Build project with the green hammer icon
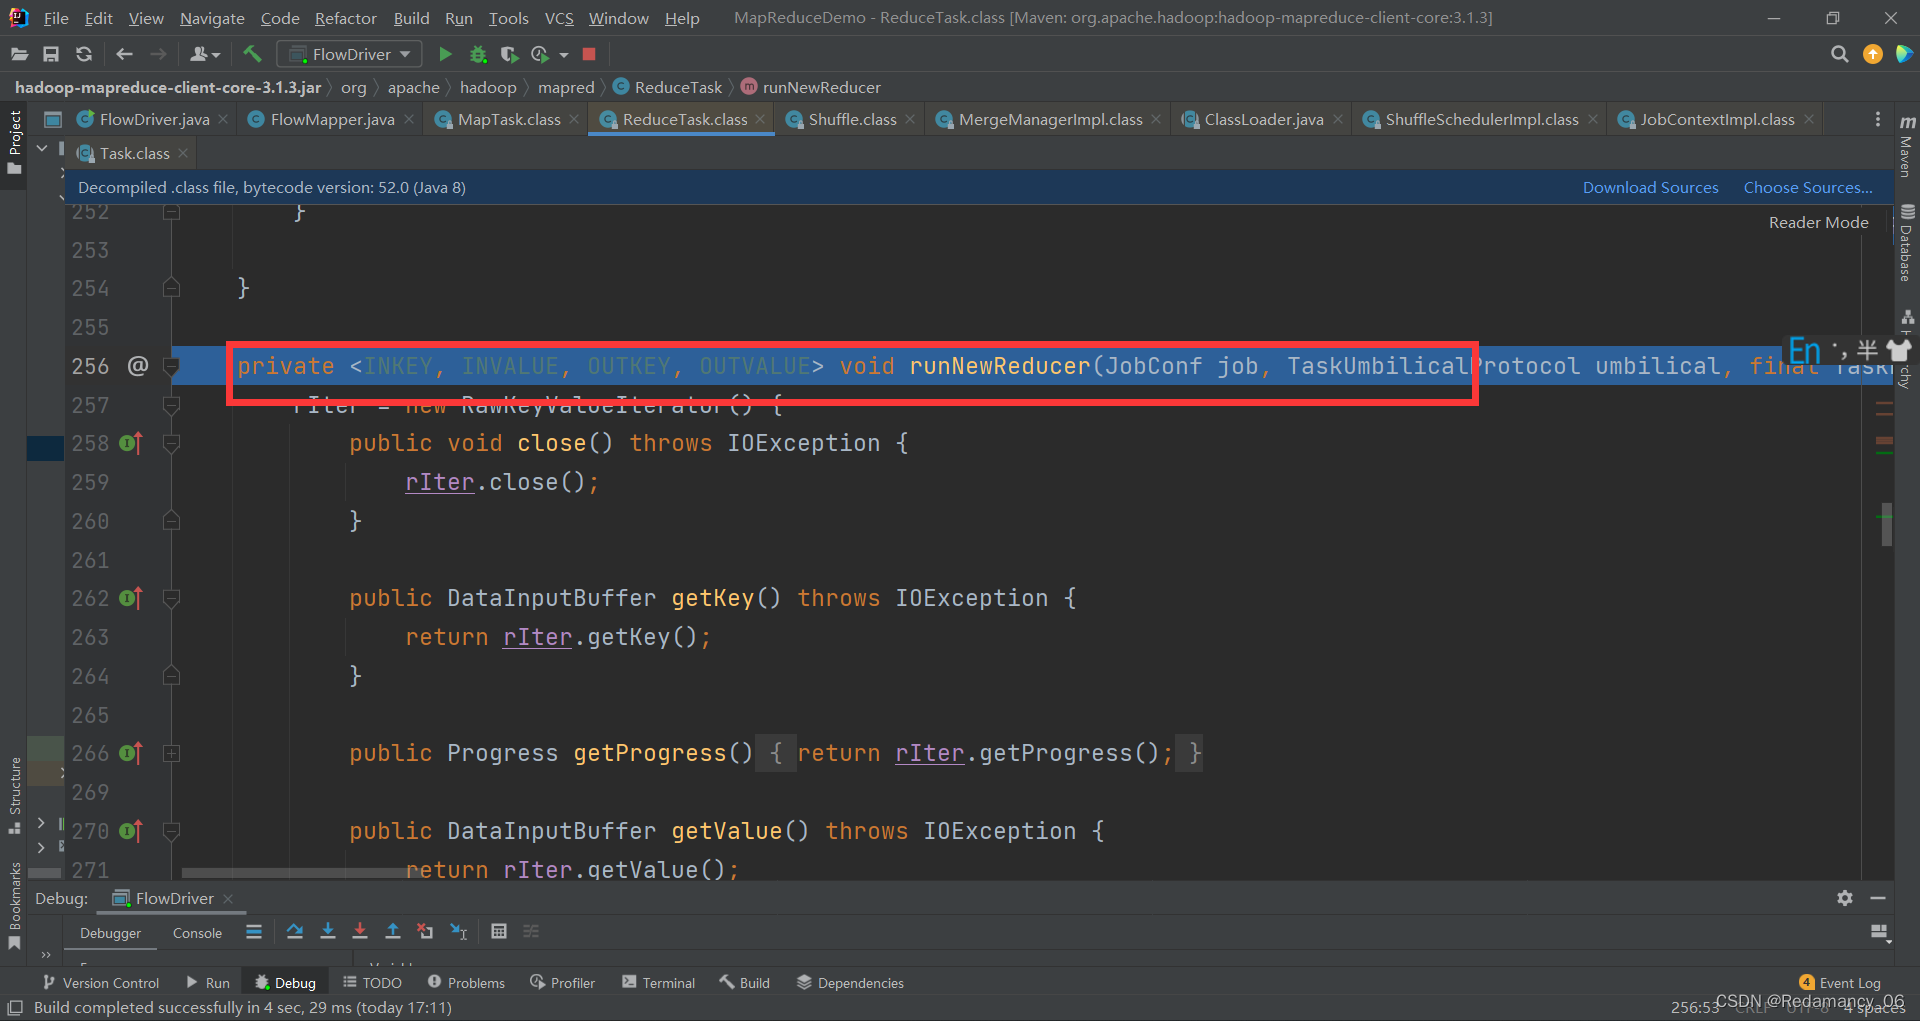The image size is (1920, 1021). pyautogui.click(x=252, y=54)
